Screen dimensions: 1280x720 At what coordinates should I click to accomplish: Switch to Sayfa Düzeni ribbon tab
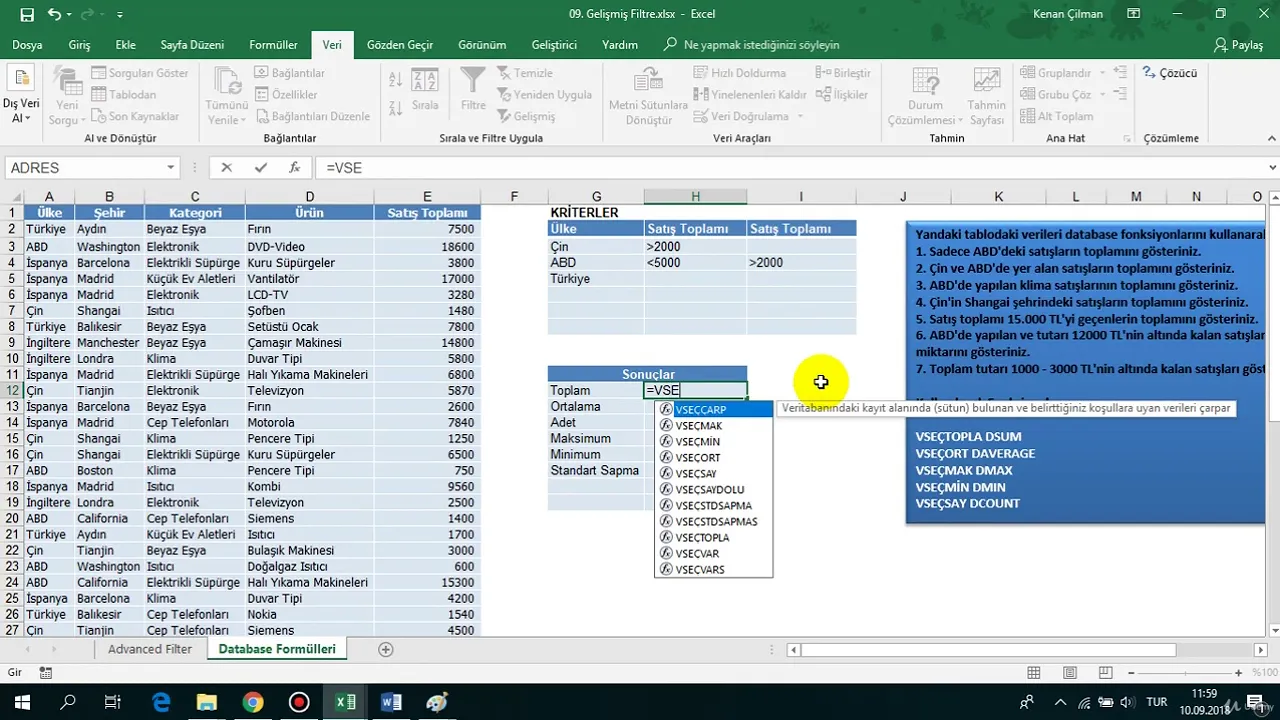click(x=192, y=45)
